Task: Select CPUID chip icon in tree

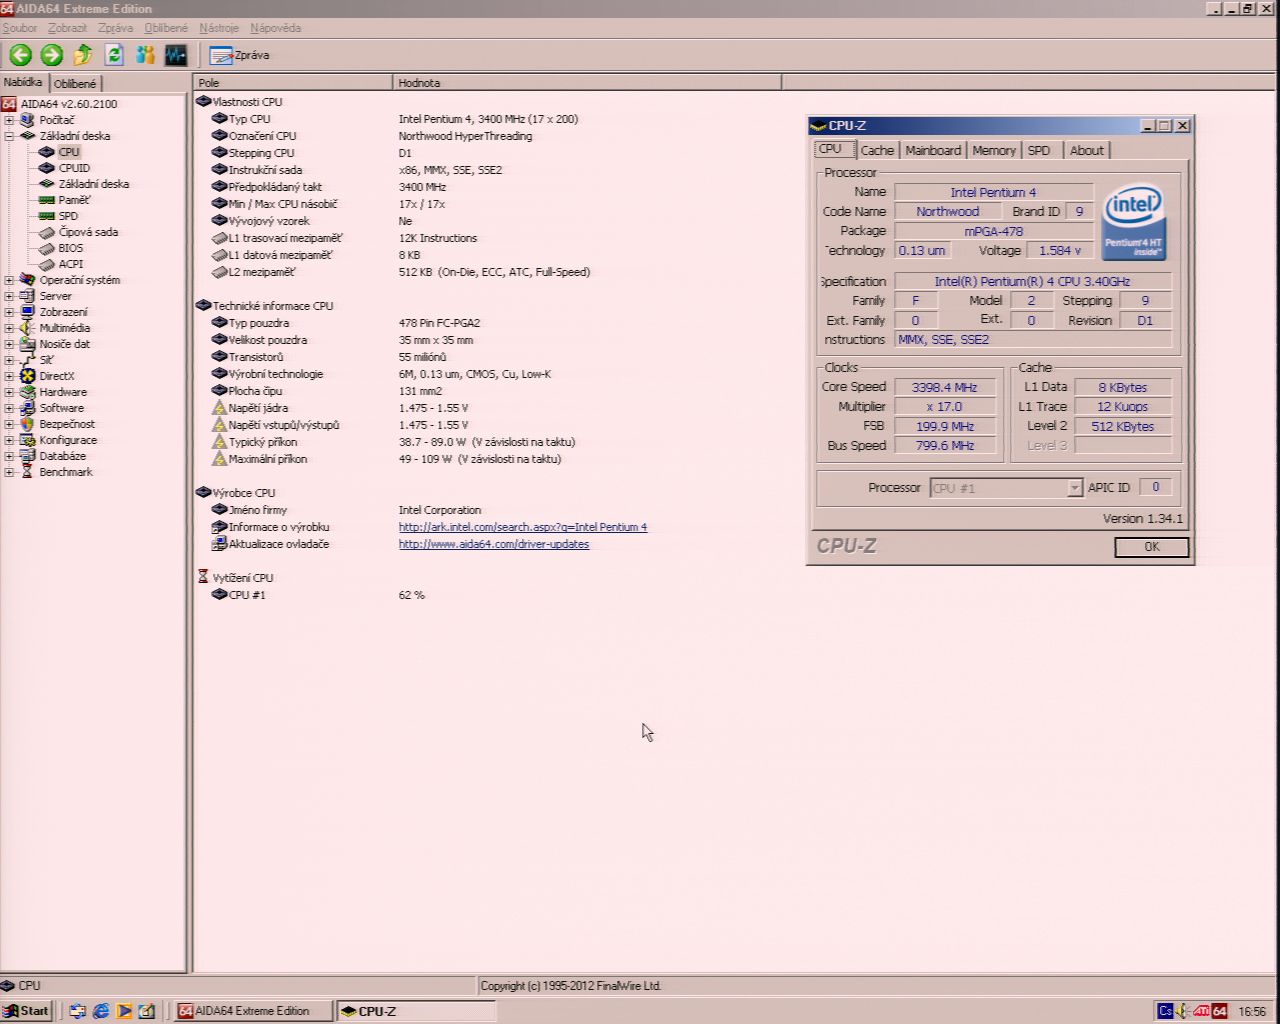Action: pyautogui.click(x=46, y=168)
